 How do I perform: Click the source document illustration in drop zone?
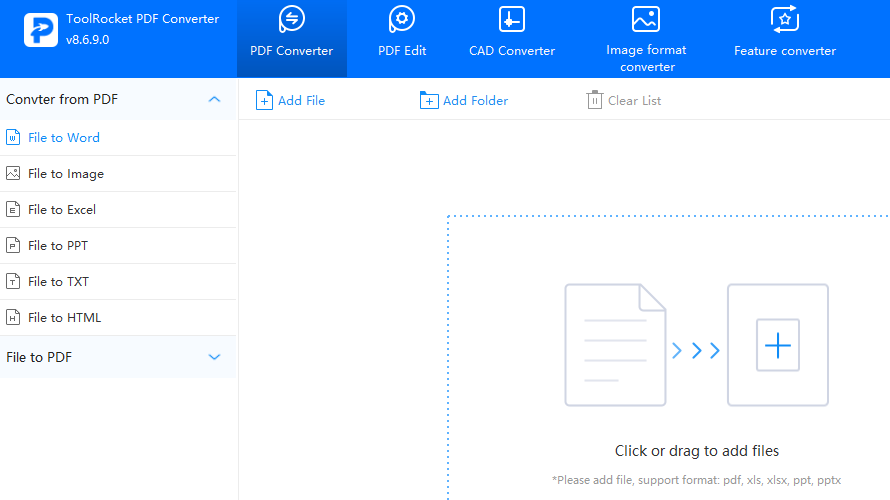point(615,345)
